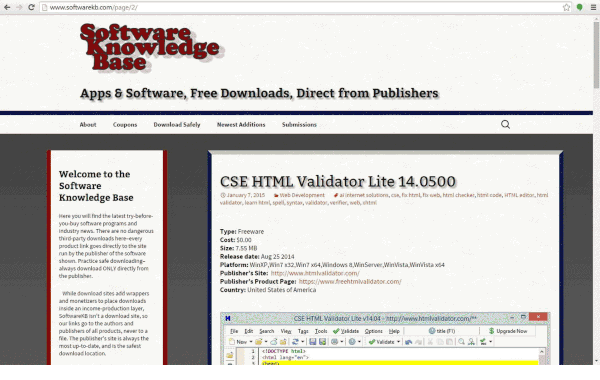600x380 pixels.
Task: Click the 'Welcome to the Software Knowledge Base' sidebar heading
Action: (x=96, y=186)
